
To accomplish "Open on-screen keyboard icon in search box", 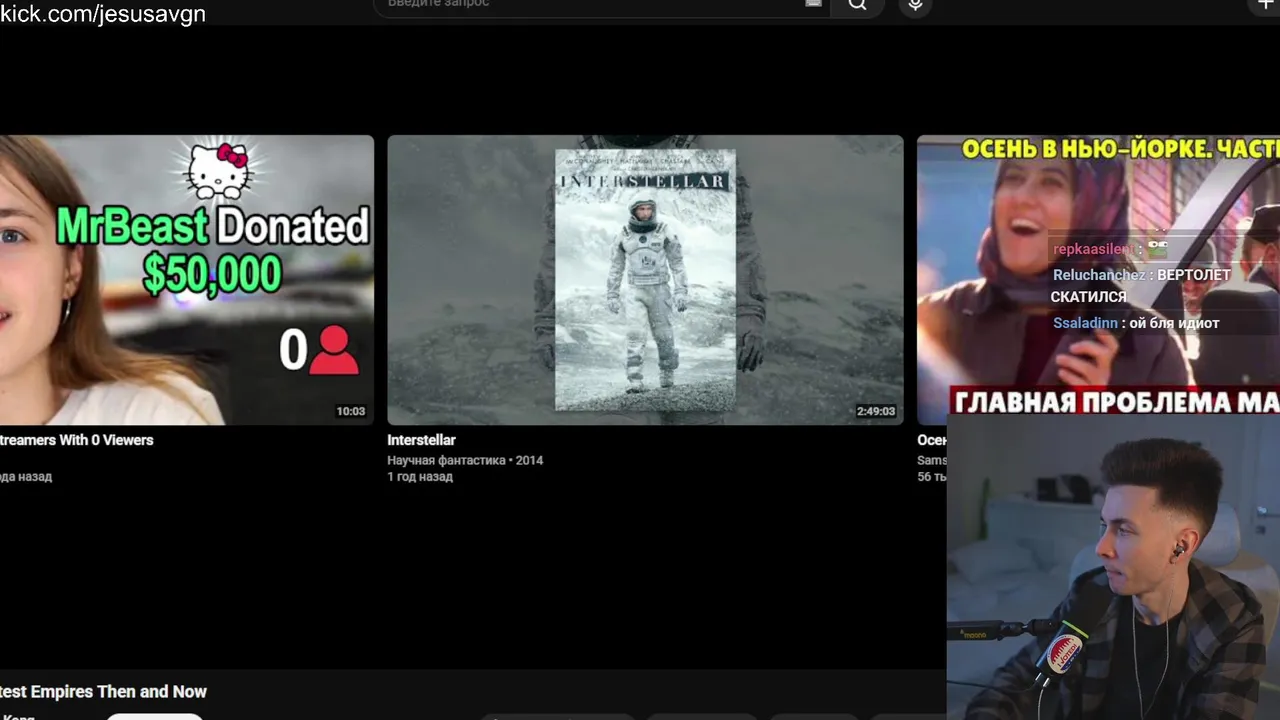I will (813, 4).
